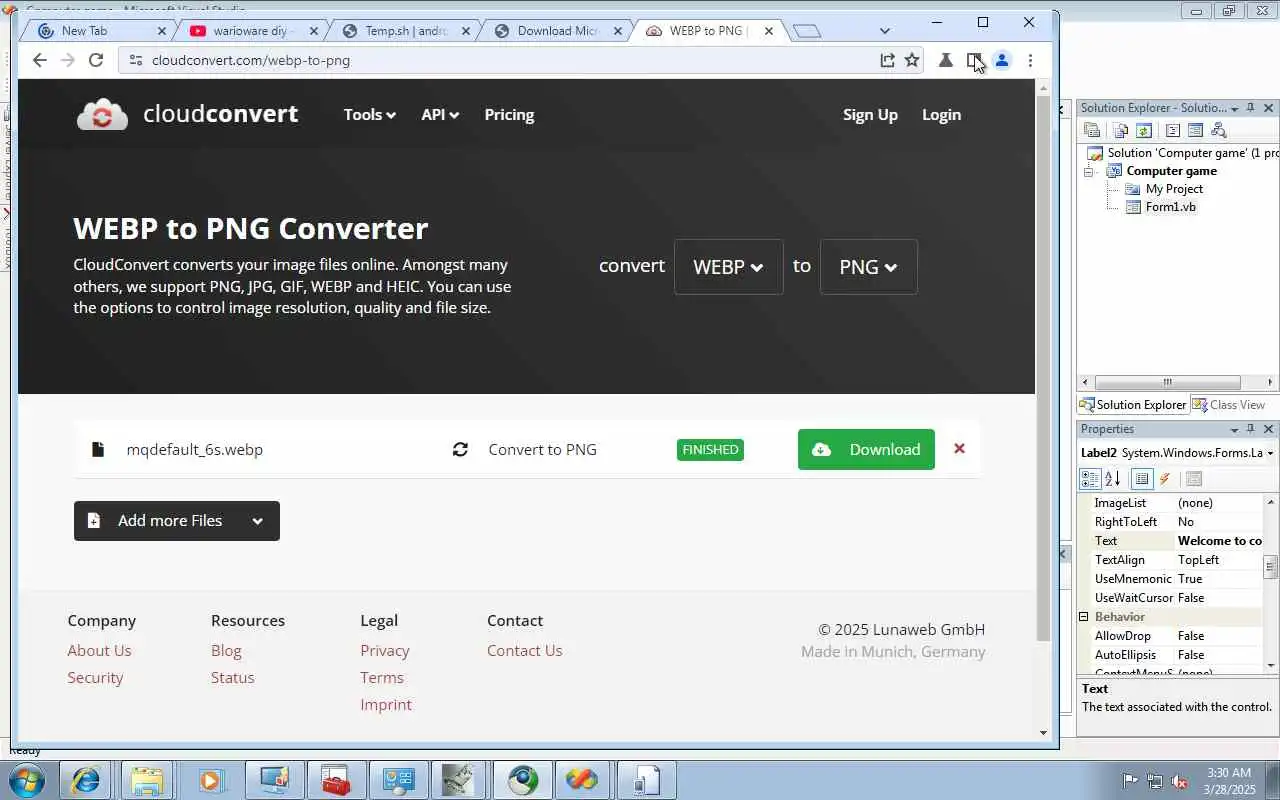Toggle auto-hide pin on Solution Explorer
This screenshot has width=1280, height=800.
point(1250,108)
